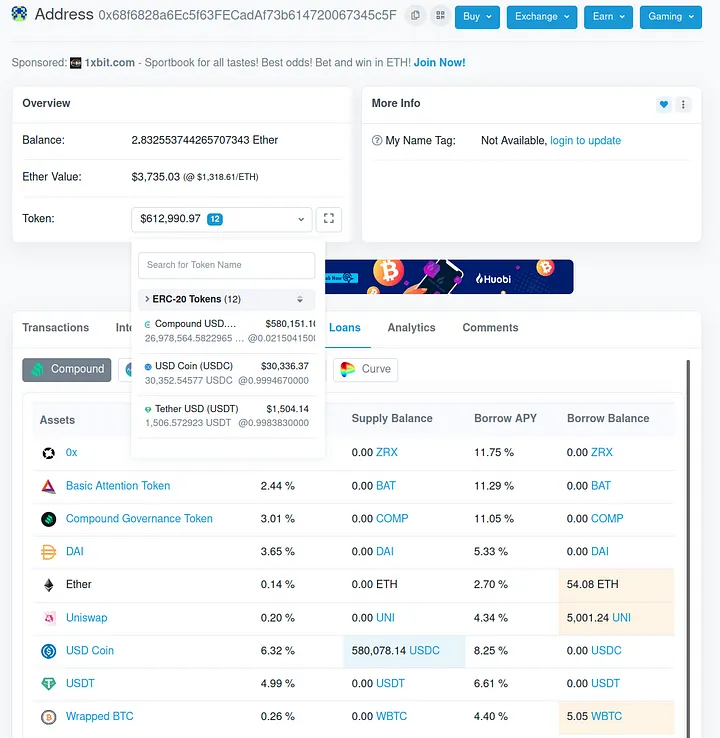This screenshot has width=720, height=738.
Task: Select the Curve protocol button
Action: click(365, 369)
